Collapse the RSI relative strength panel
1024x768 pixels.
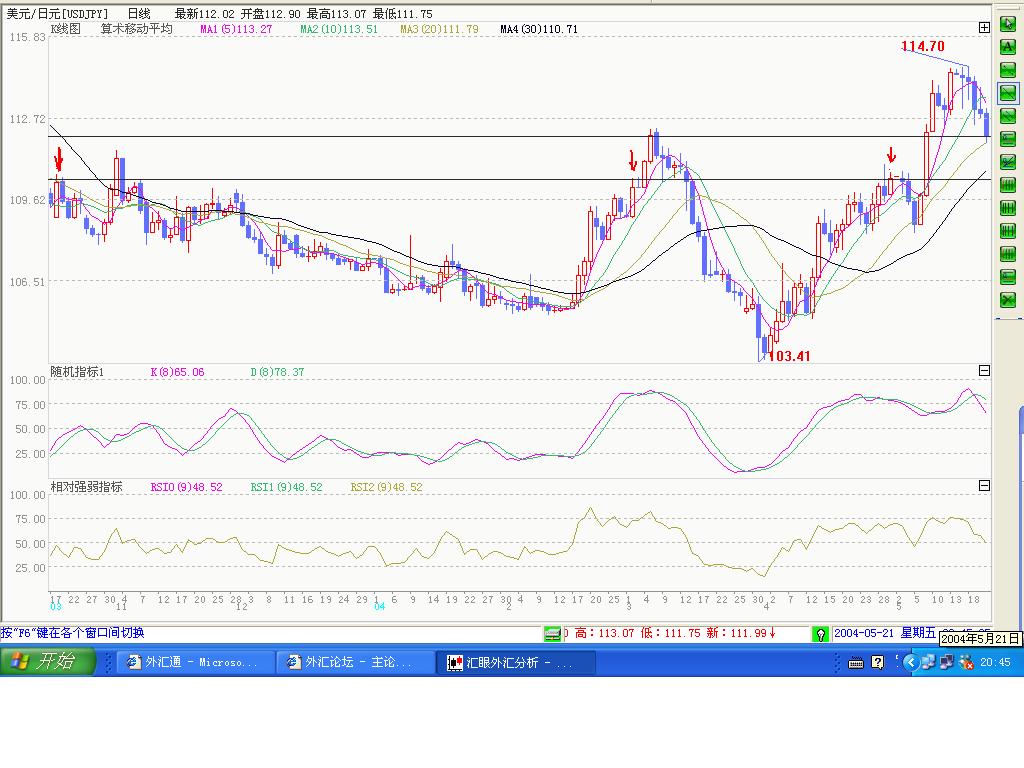point(984,486)
